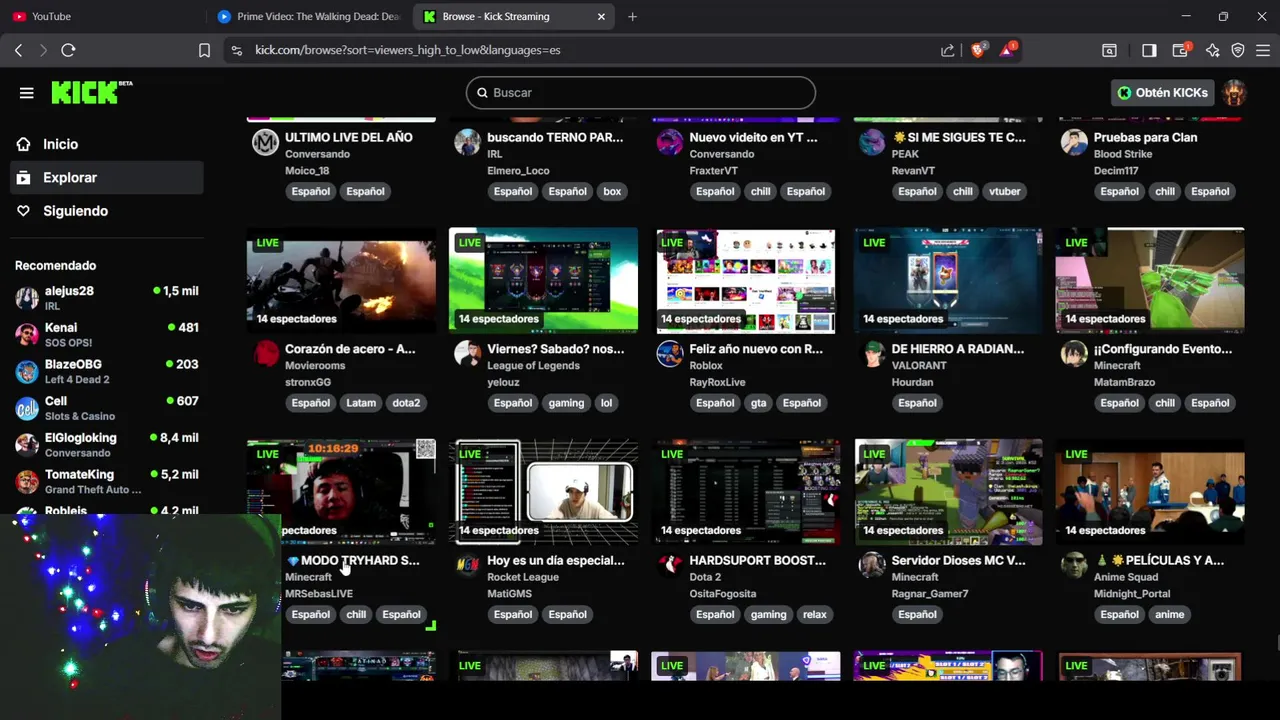Go back with browser back arrow
Screen dimensions: 1280x720
(18, 50)
